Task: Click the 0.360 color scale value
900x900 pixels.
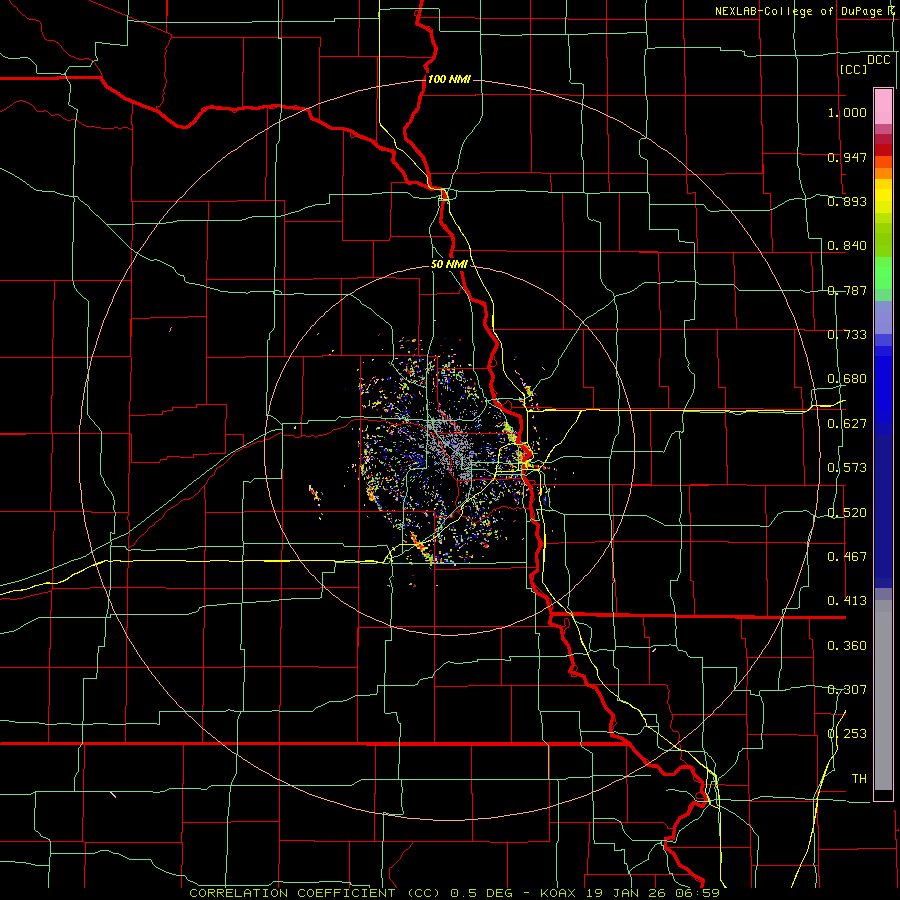Action: click(x=847, y=646)
